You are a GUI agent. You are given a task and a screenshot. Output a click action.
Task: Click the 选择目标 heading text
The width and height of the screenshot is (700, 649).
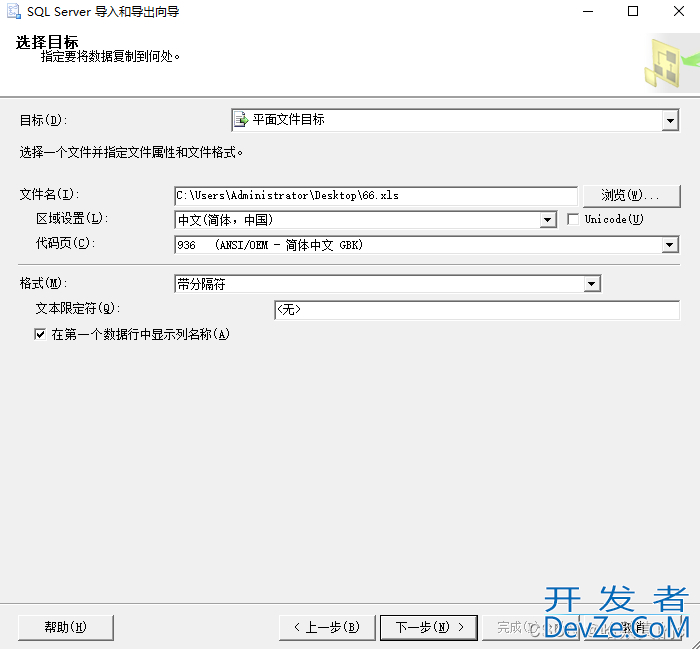(47, 42)
